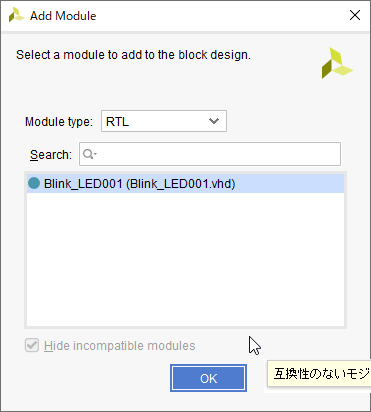Image resolution: width=371 pixels, height=412 pixels.
Task: Click the chevron arrow of the RTL dropdown
Action: (x=214, y=121)
